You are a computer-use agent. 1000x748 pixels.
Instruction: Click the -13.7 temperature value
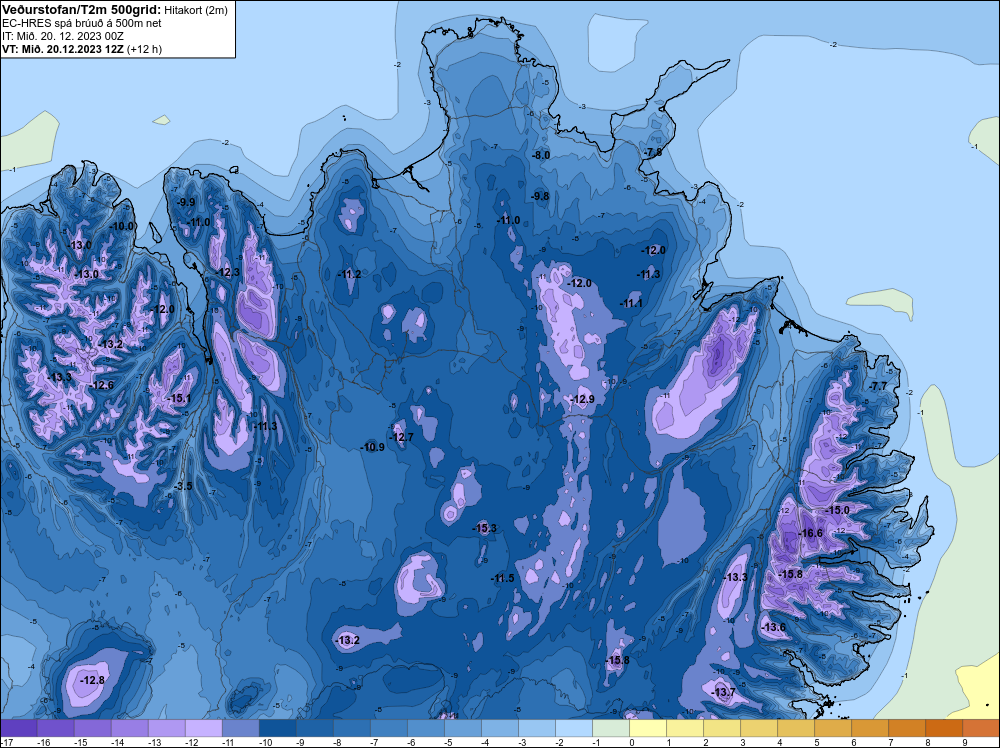click(723, 693)
